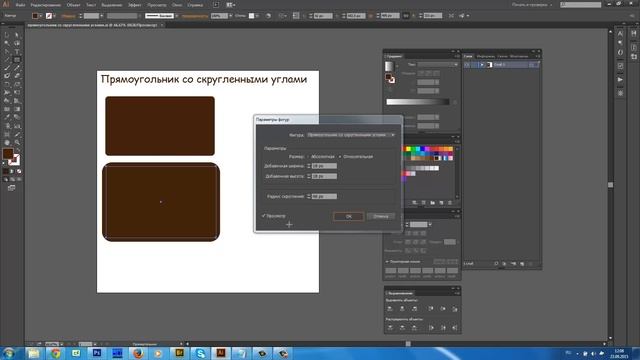Open the gradient Type dropdown
Image resolution: width=640 pixels, height=360 pixels.
(438, 64)
